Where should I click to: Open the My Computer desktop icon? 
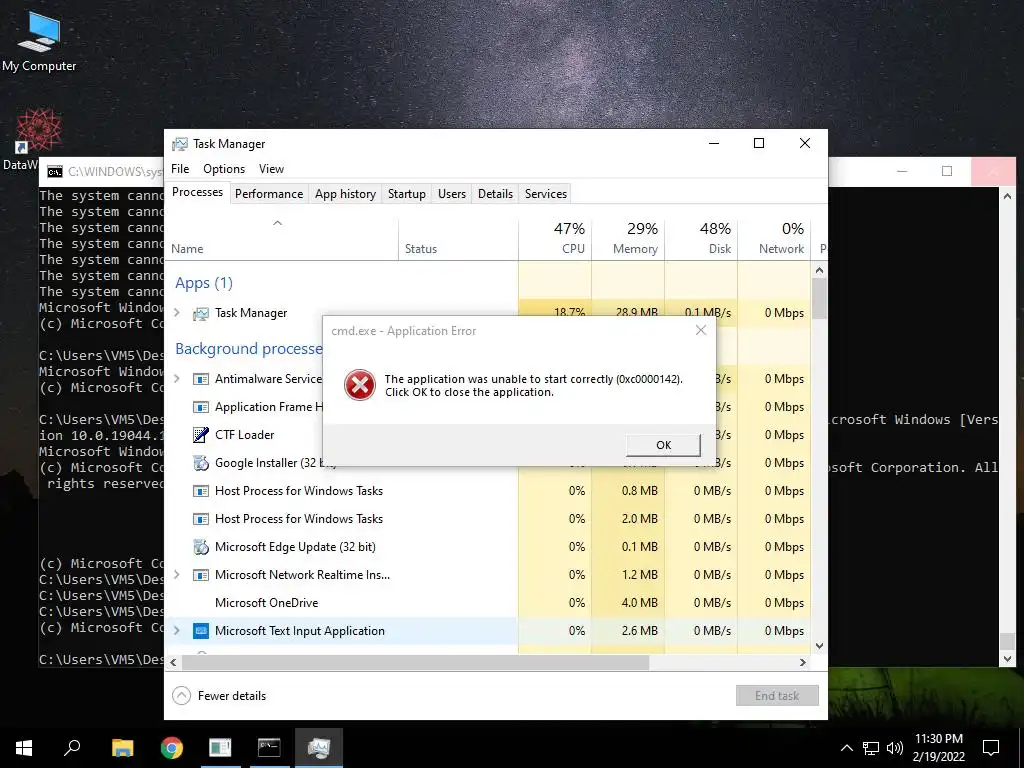click(39, 42)
